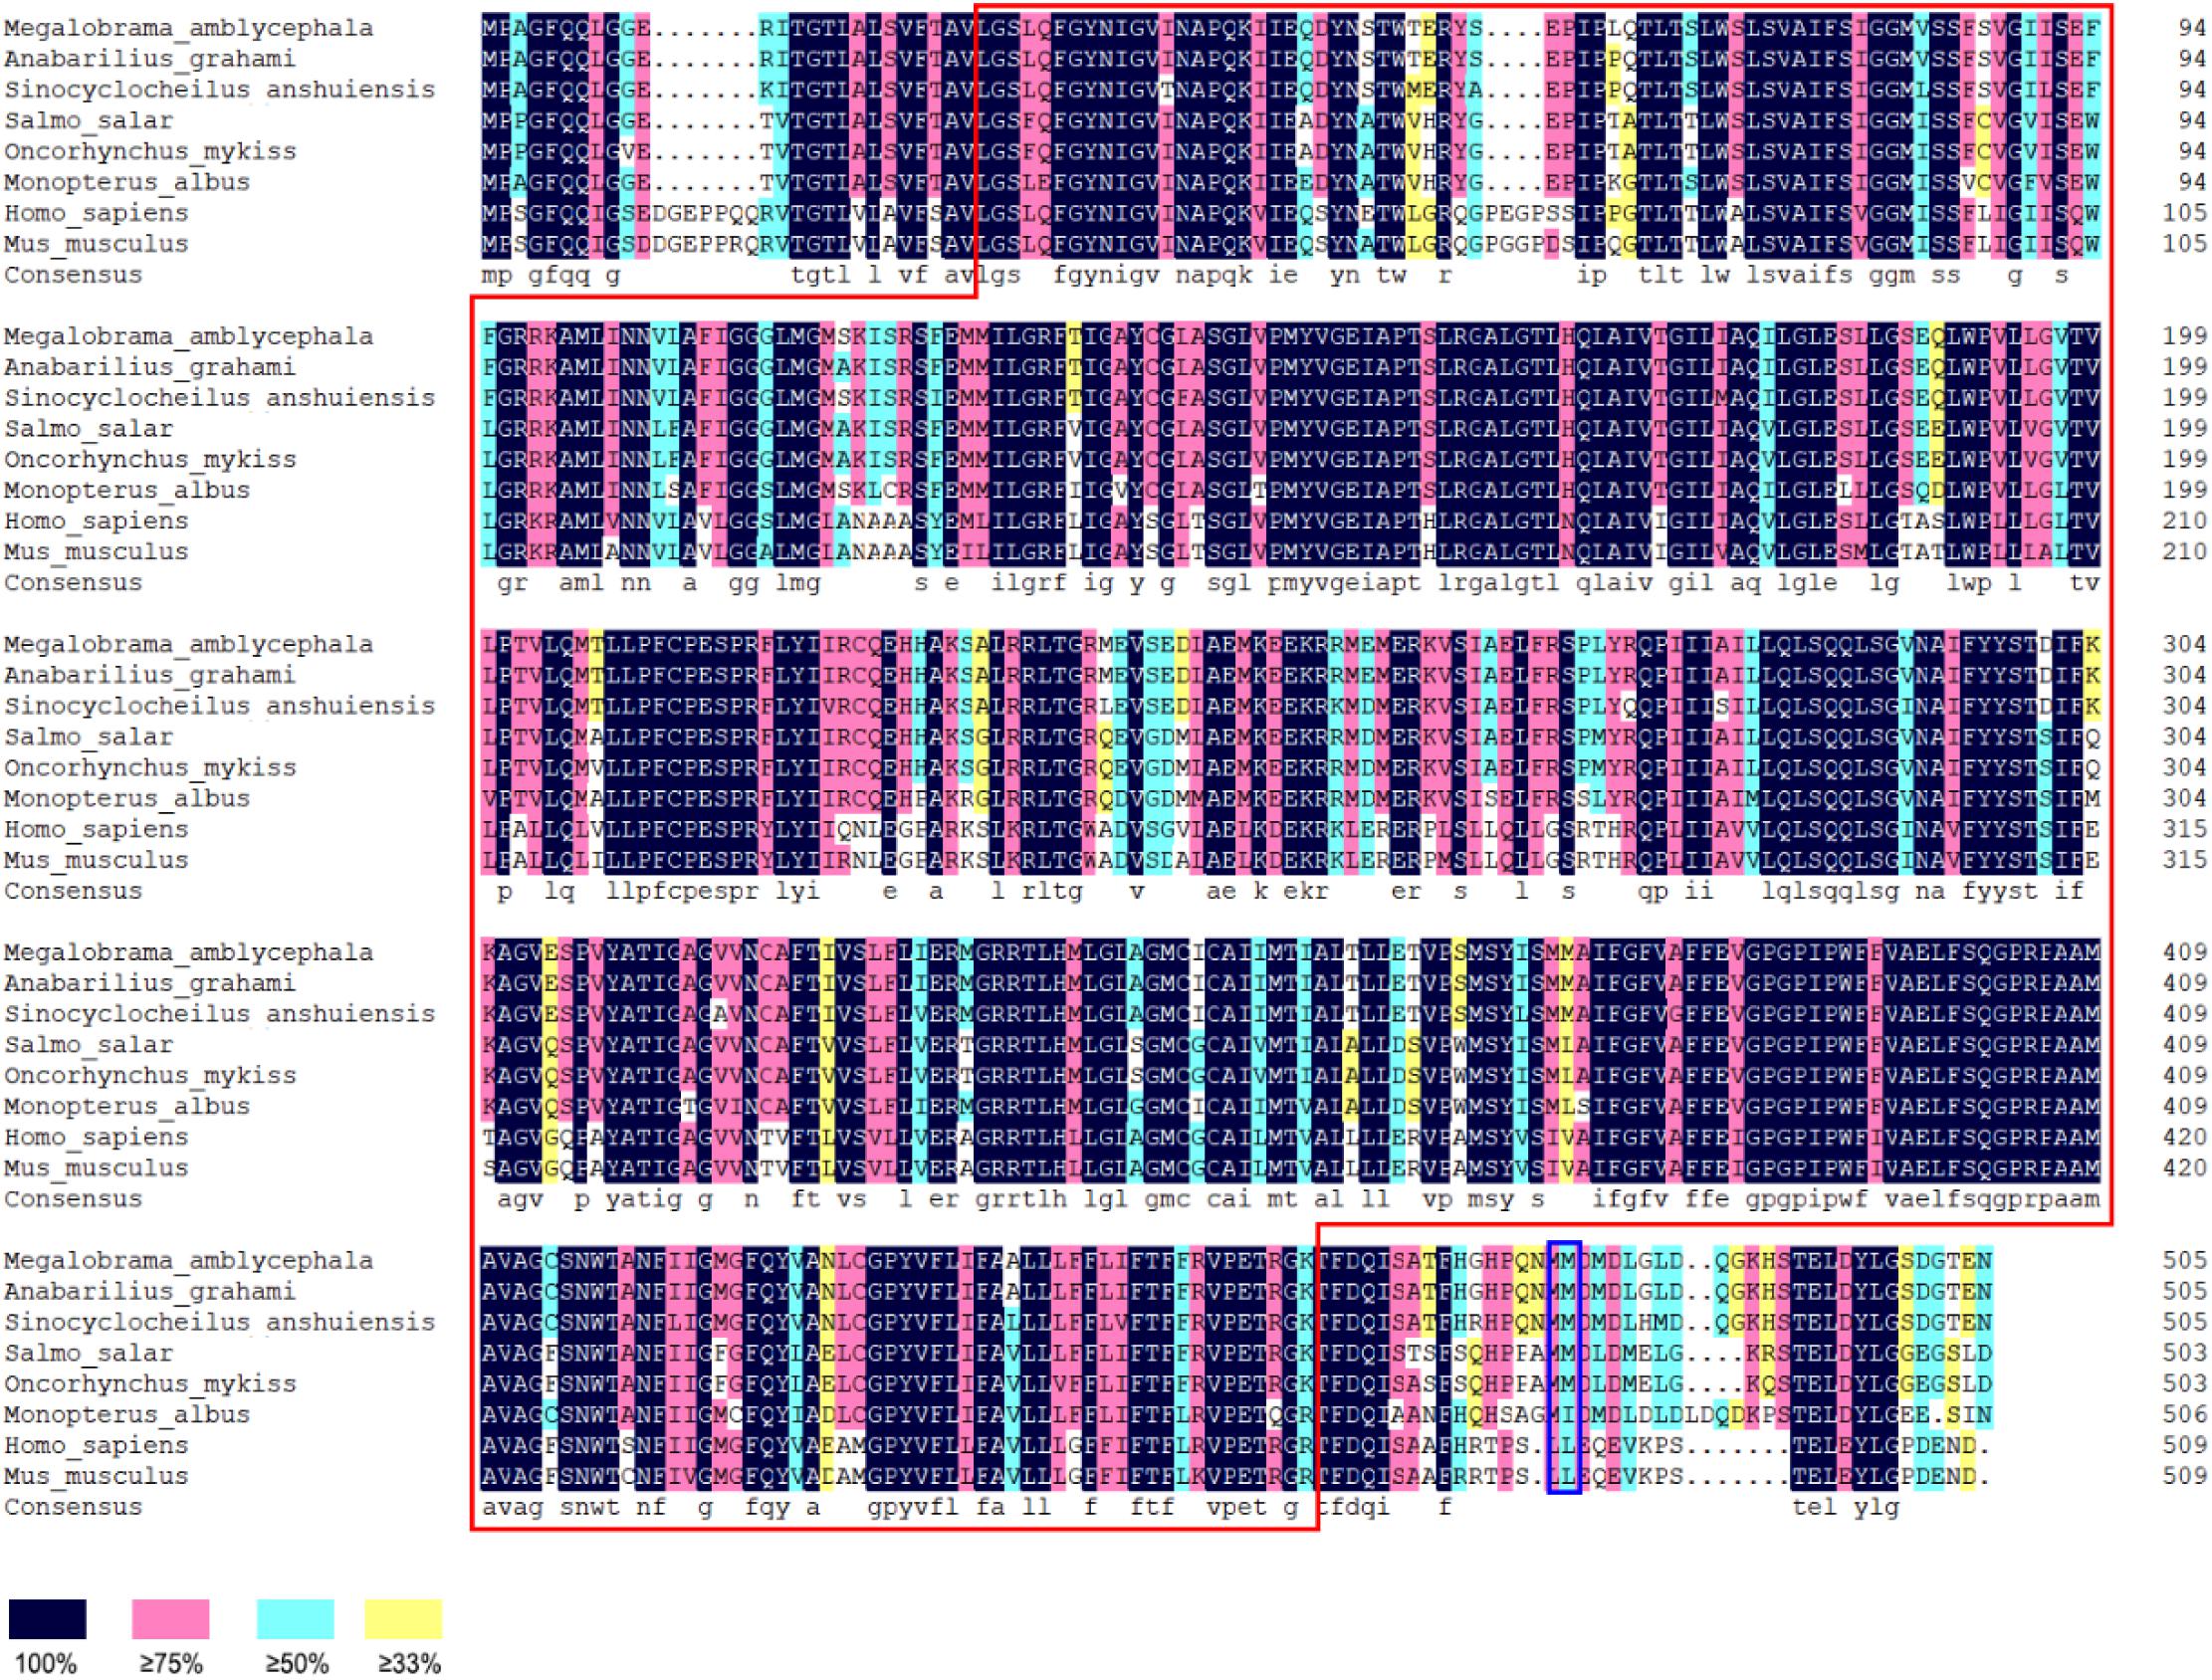Click Megalobrama_amblycephala label in row ending 199
The width and height of the screenshot is (2212, 1680).
click(x=189, y=336)
